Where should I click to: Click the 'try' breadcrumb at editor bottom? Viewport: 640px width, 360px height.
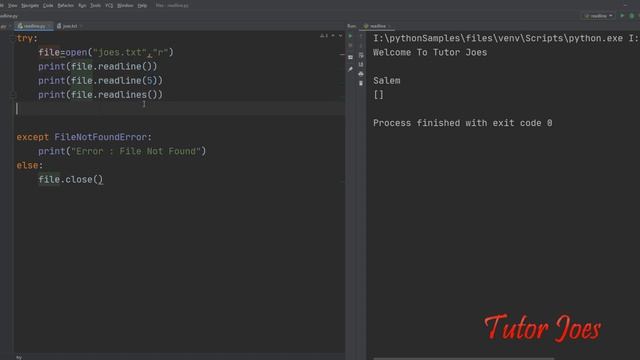coord(19,357)
